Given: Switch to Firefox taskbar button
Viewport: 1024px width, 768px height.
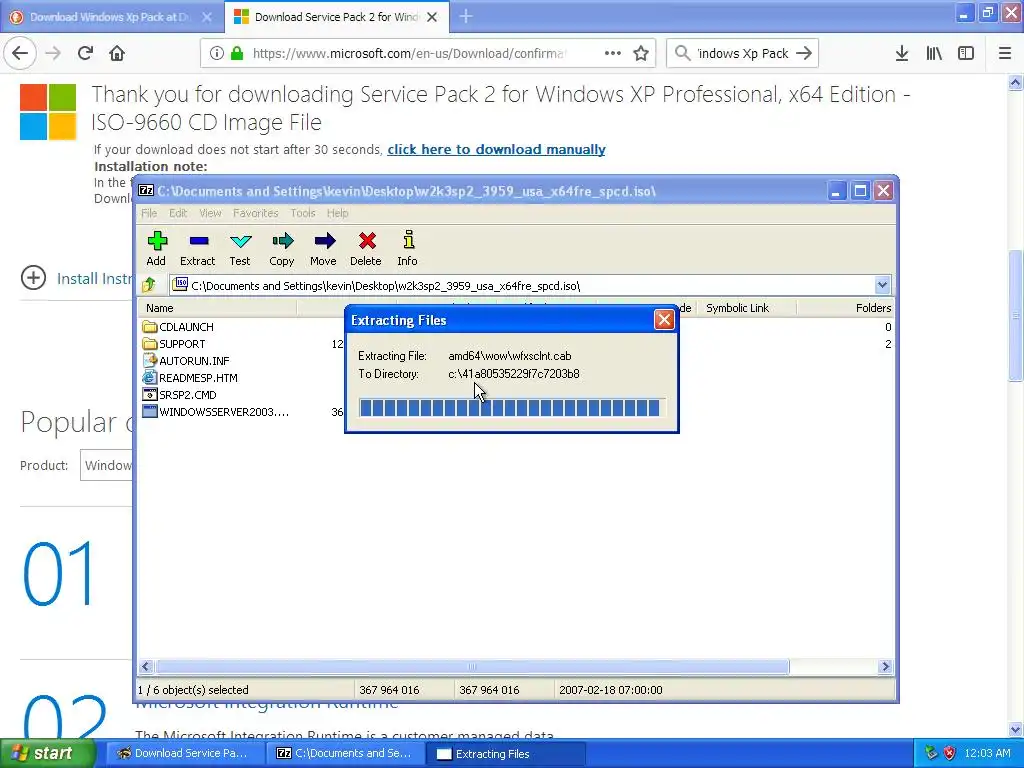Looking at the screenshot, I should [x=184, y=753].
